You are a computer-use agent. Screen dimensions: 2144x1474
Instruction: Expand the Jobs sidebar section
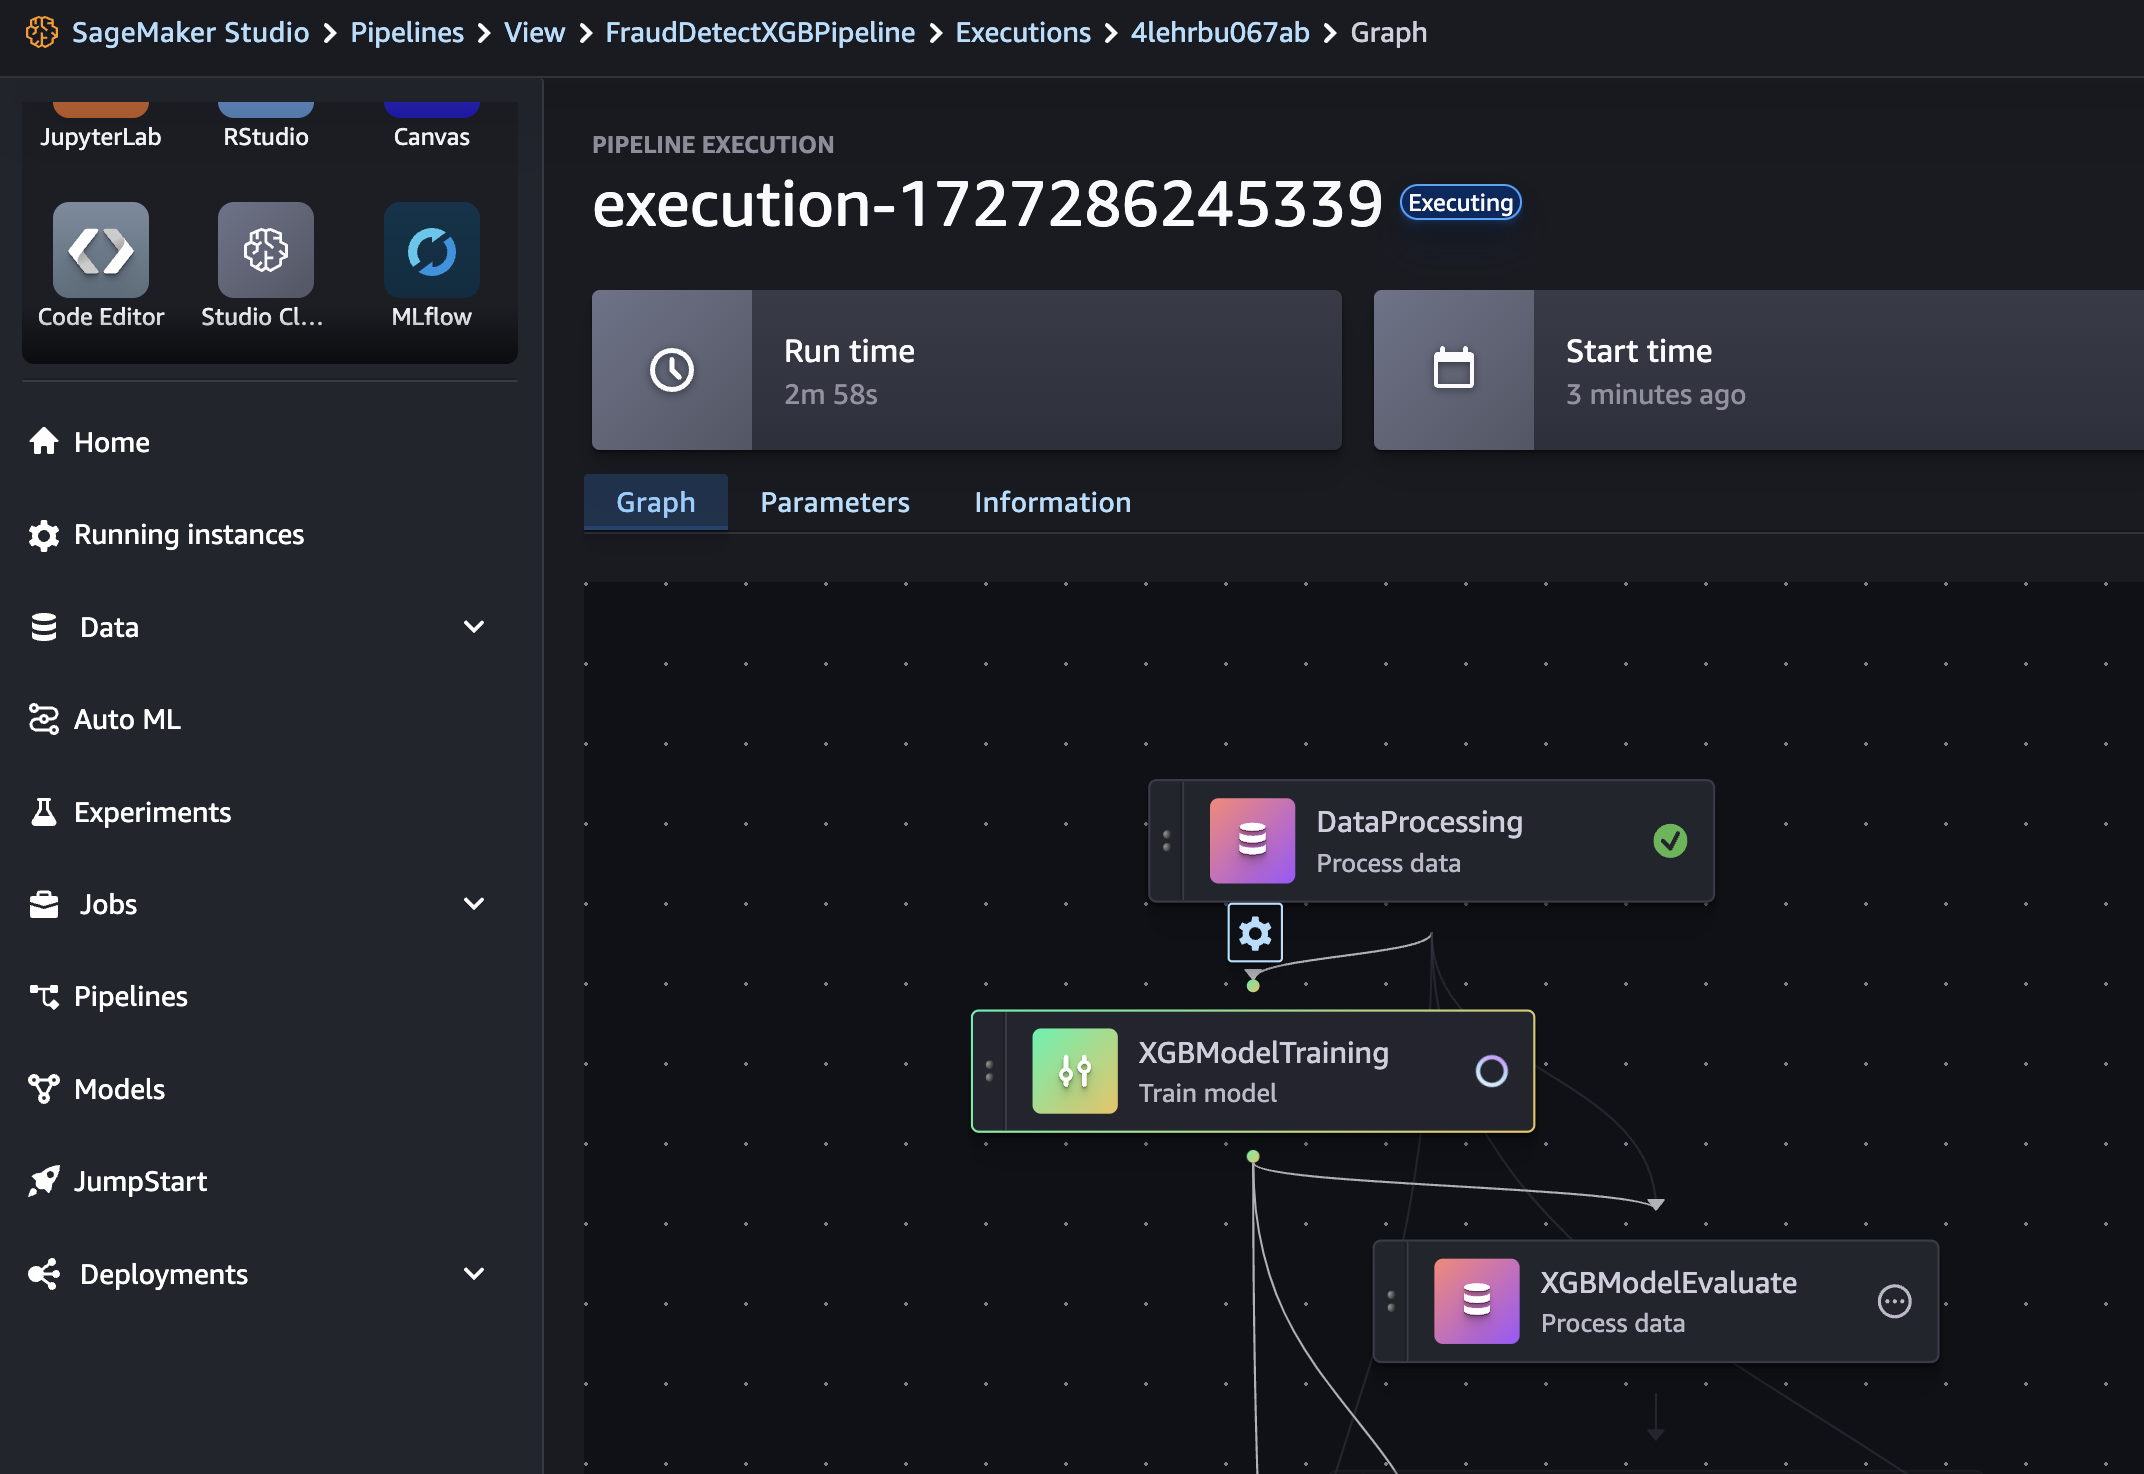pyautogui.click(x=473, y=904)
